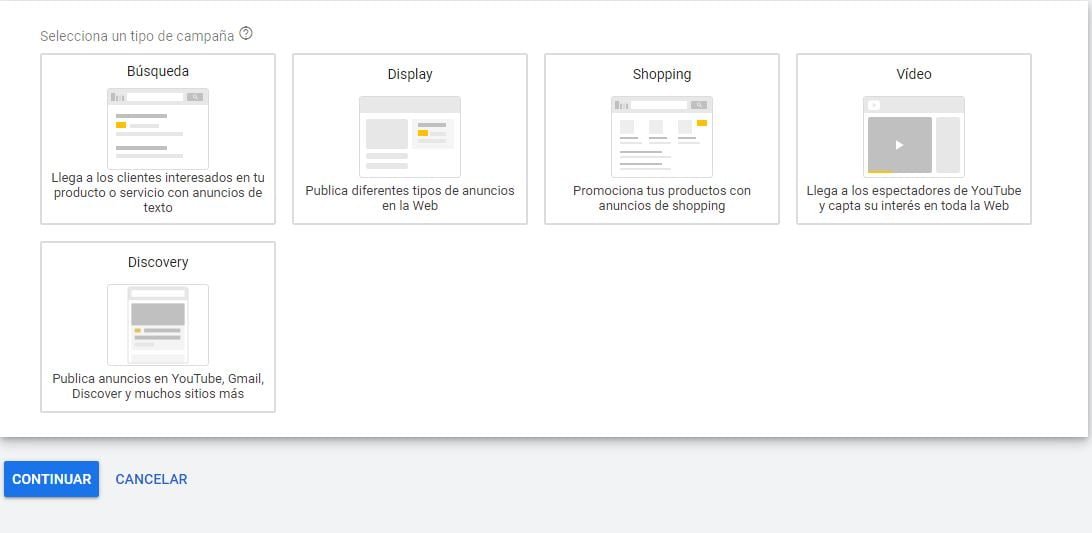The image size is (1092, 533).
Task: Click the Búsqueda text ads description
Action: [158, 192]
